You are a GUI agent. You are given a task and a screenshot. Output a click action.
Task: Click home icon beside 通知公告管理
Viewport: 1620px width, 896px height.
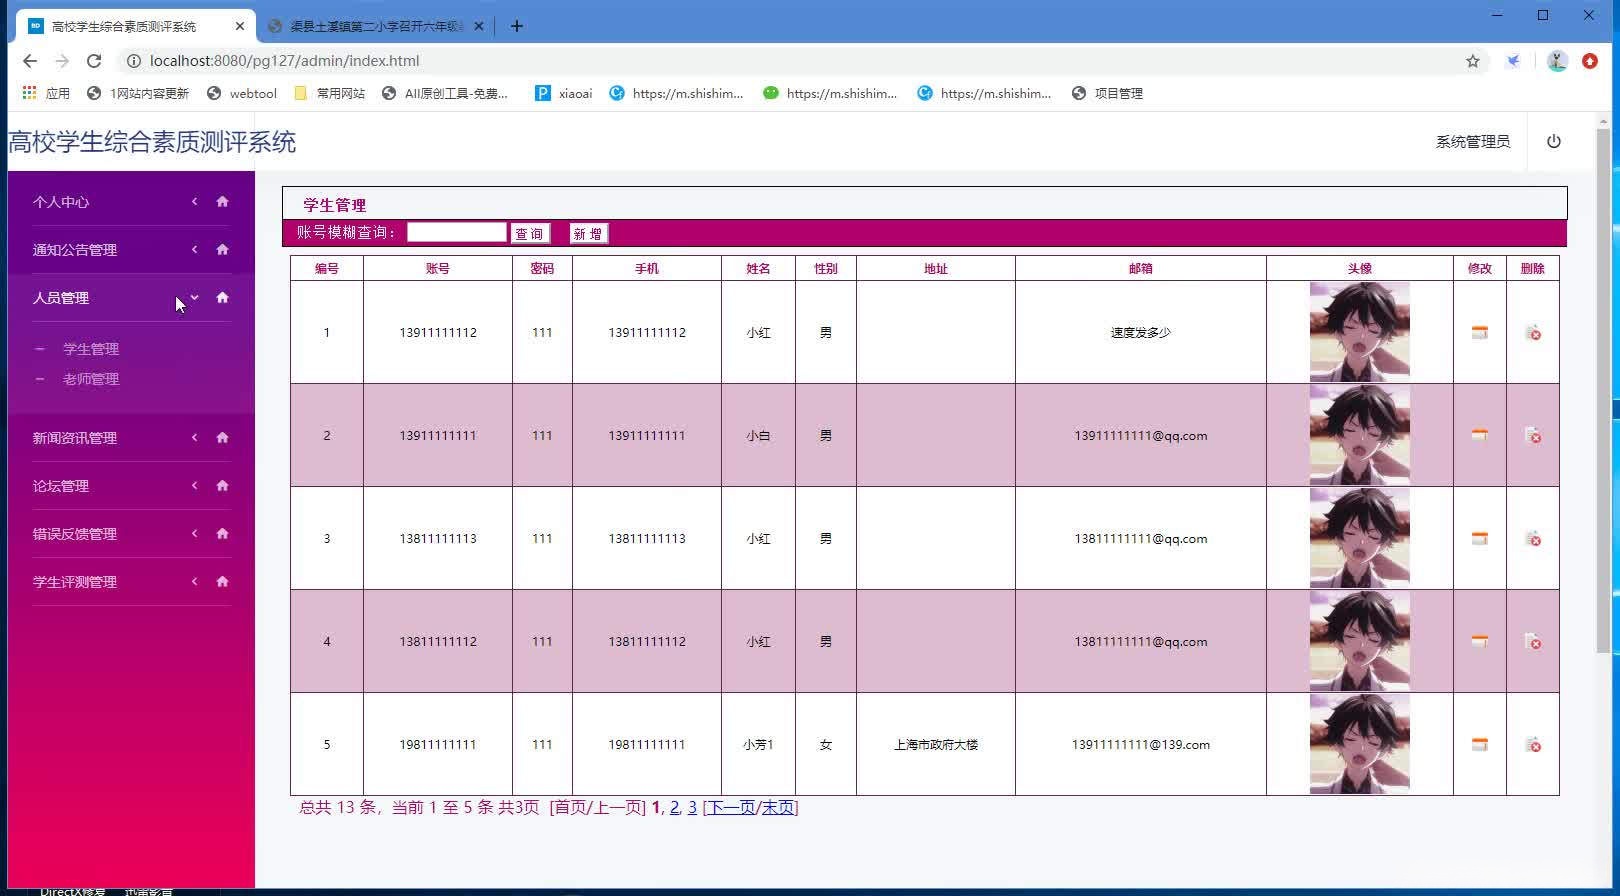(x=222, y=250)
